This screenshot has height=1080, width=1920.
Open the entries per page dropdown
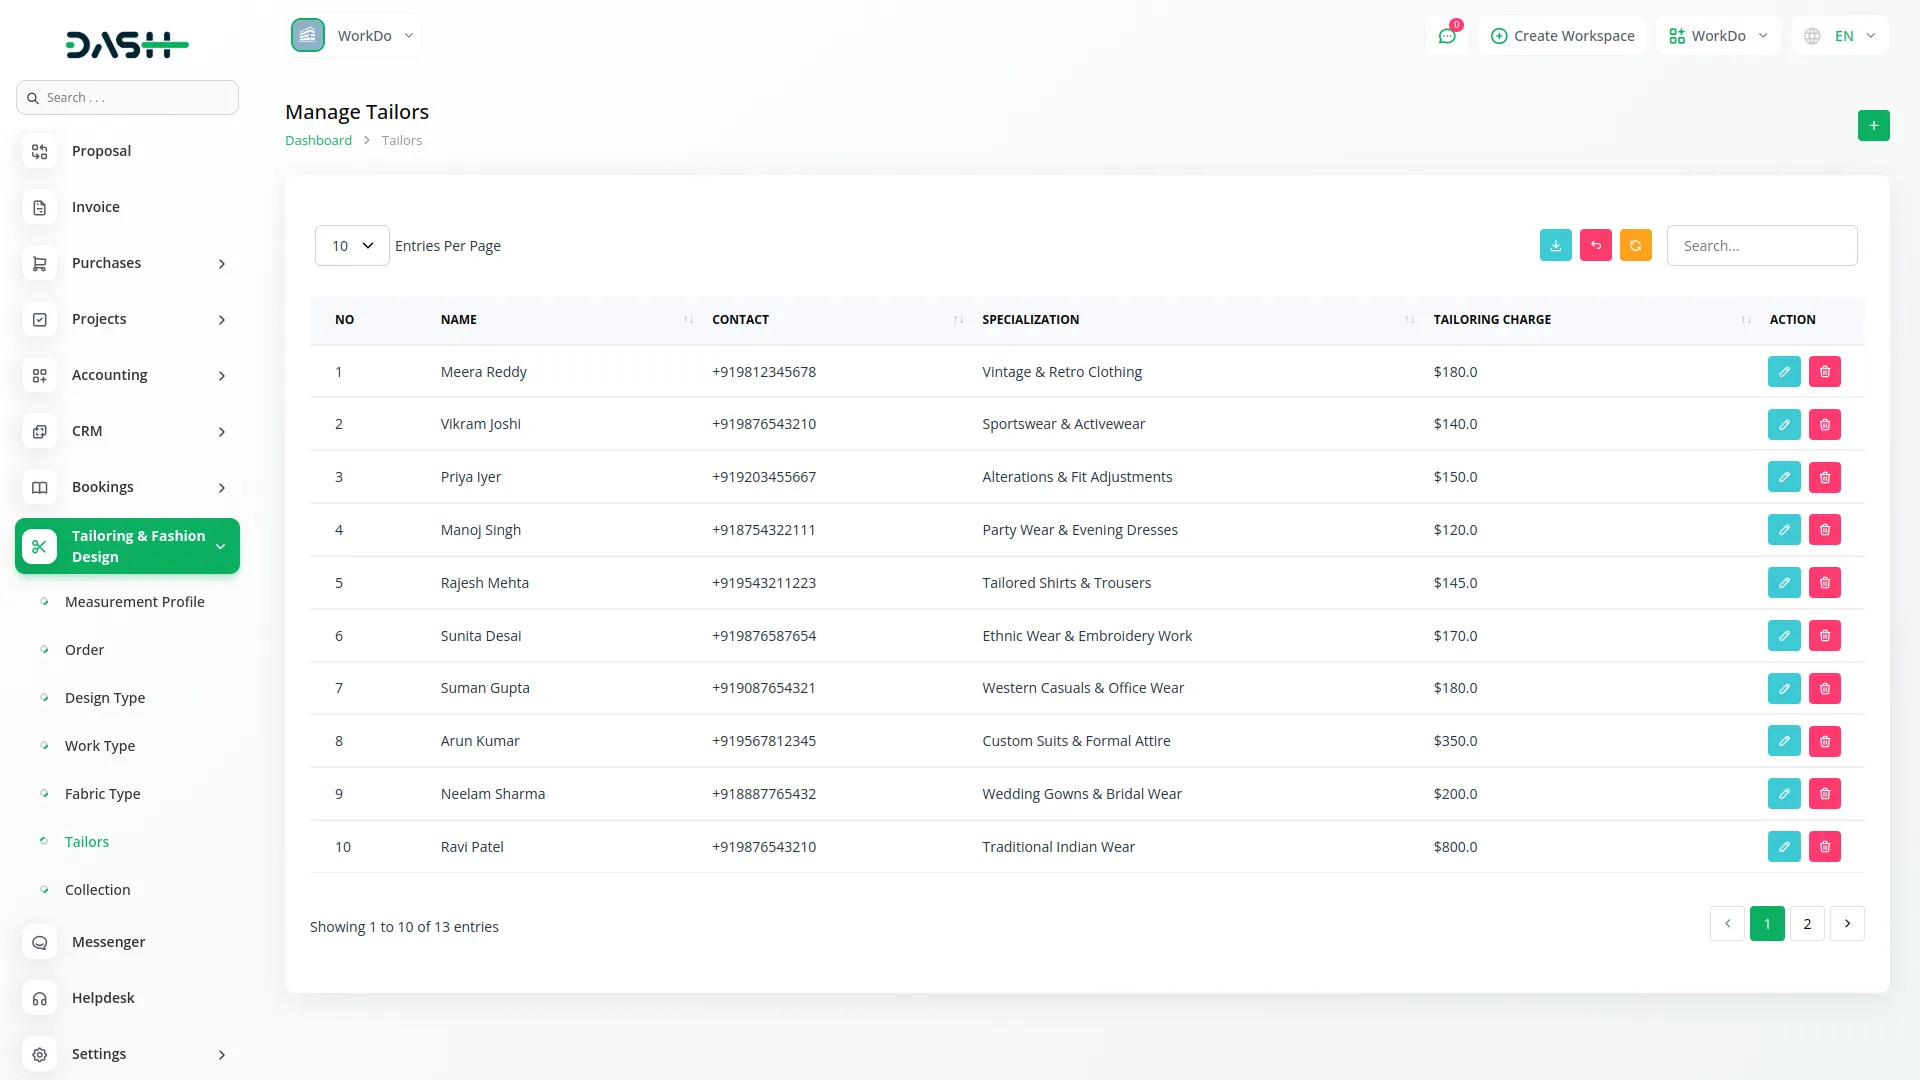tap(352, 246)
